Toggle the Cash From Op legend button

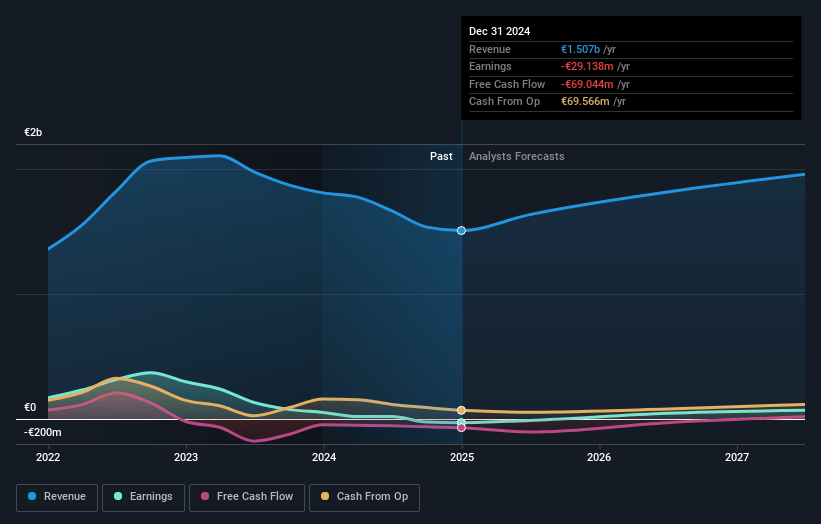[x=364, y=497]
